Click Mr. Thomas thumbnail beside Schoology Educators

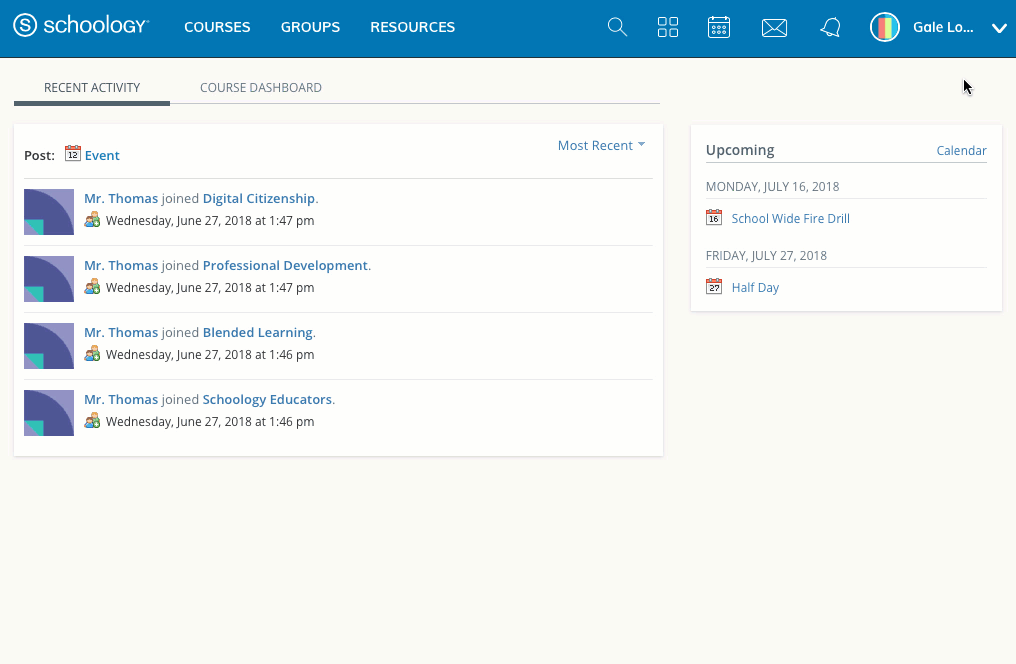click(x=49, y=412)
